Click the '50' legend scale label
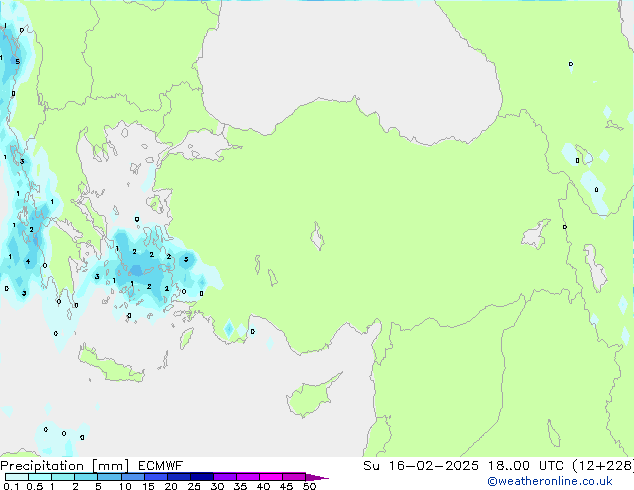This screenshot has height=490, width=634. [x=309, y=486]
